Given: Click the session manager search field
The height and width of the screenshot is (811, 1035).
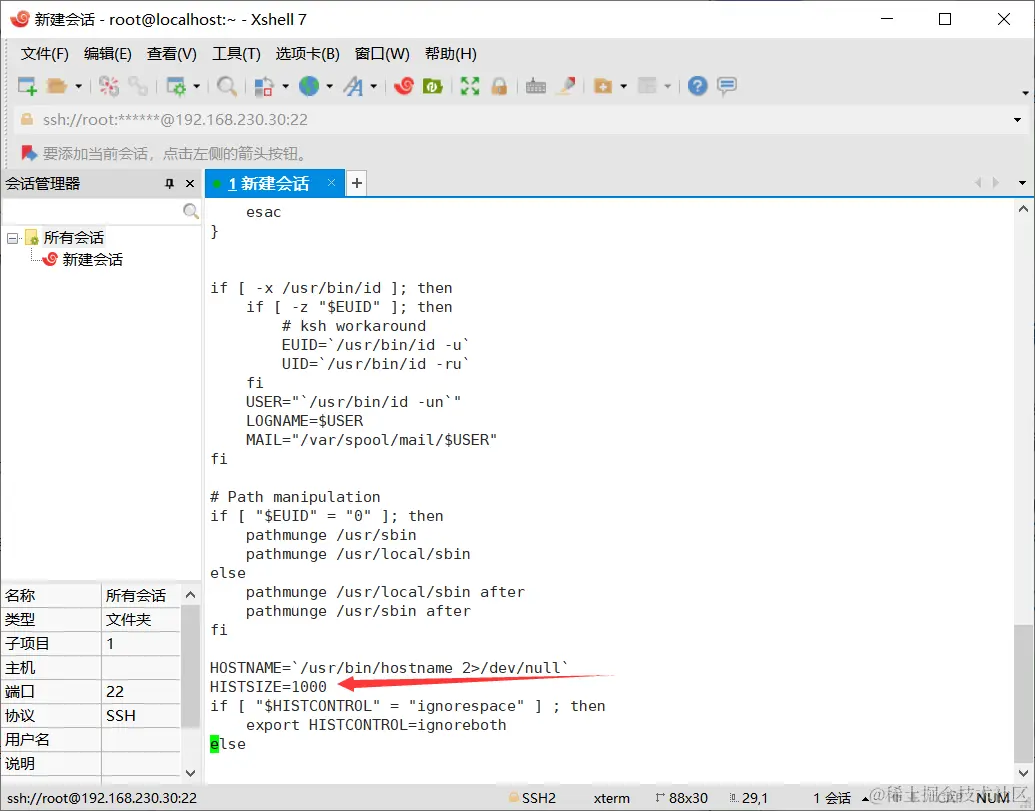Looking at the screenshot, I should [92, 211].
